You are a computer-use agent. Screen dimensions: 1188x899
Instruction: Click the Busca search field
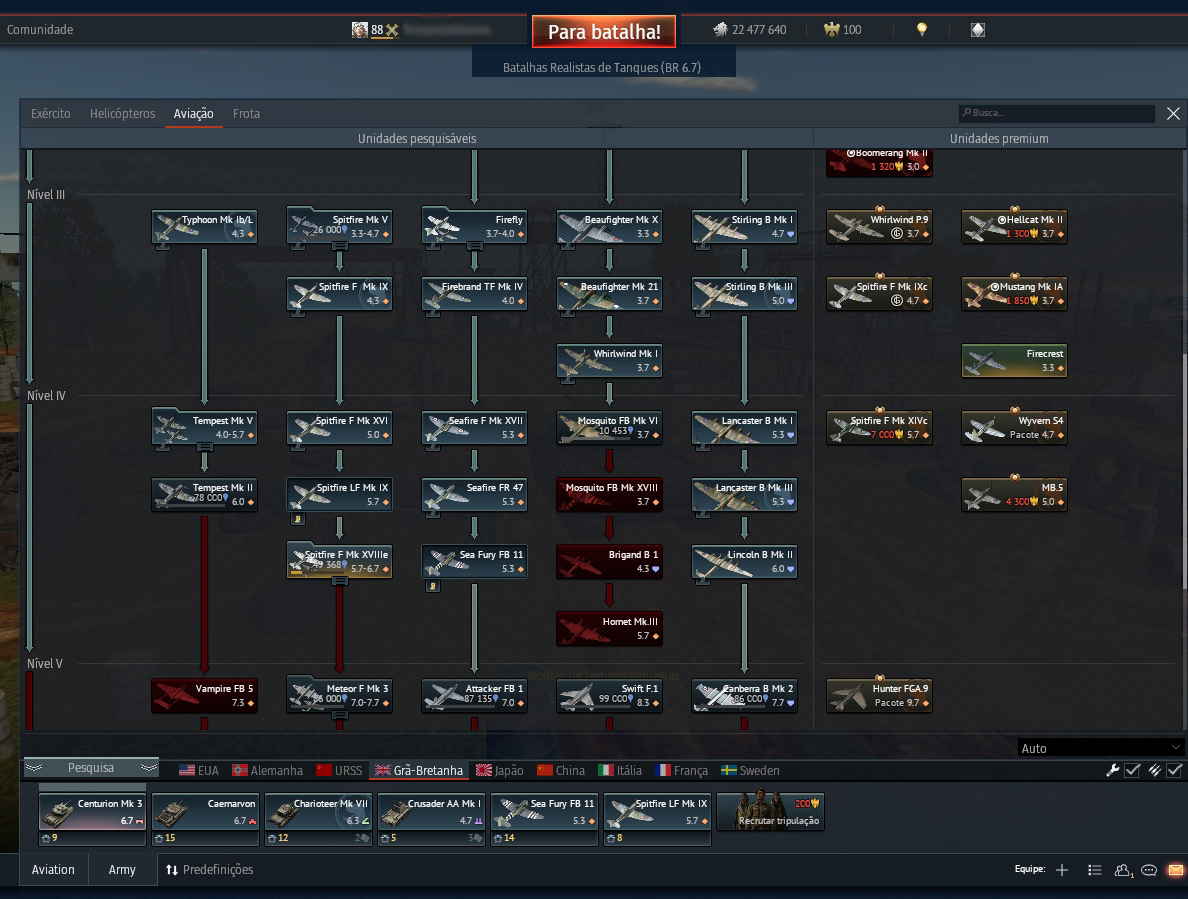(x=1056, y=113)
